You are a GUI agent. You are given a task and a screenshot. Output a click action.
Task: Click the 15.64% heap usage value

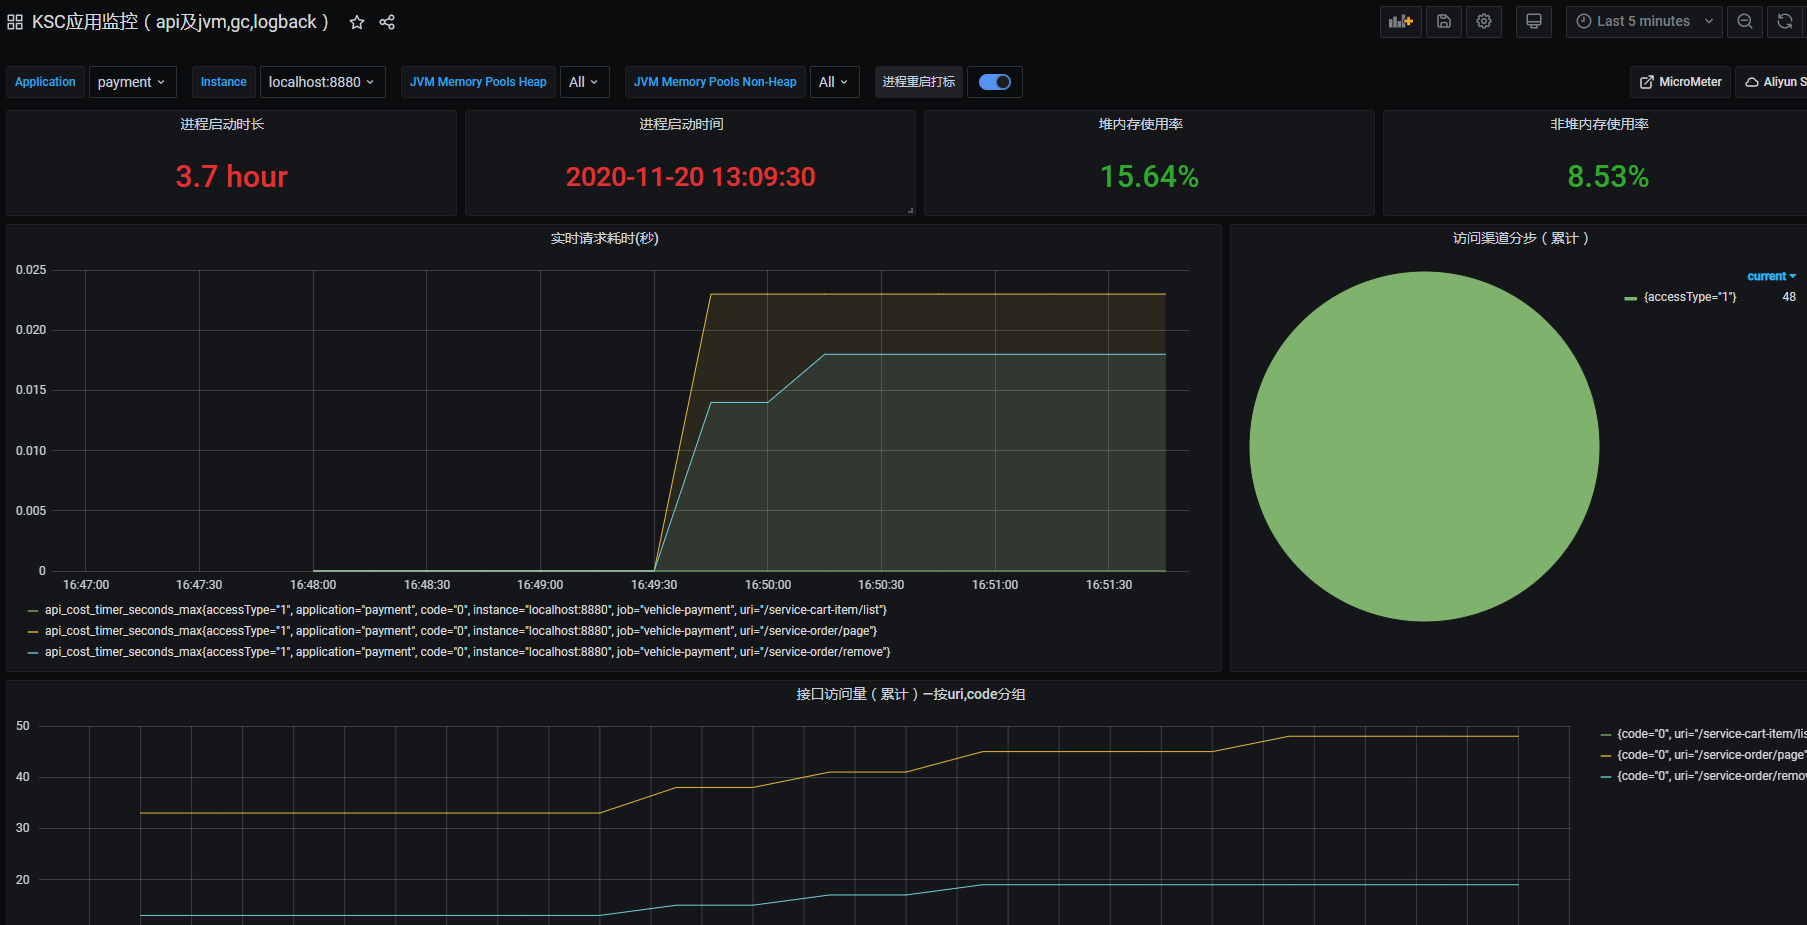(1149, 177)
